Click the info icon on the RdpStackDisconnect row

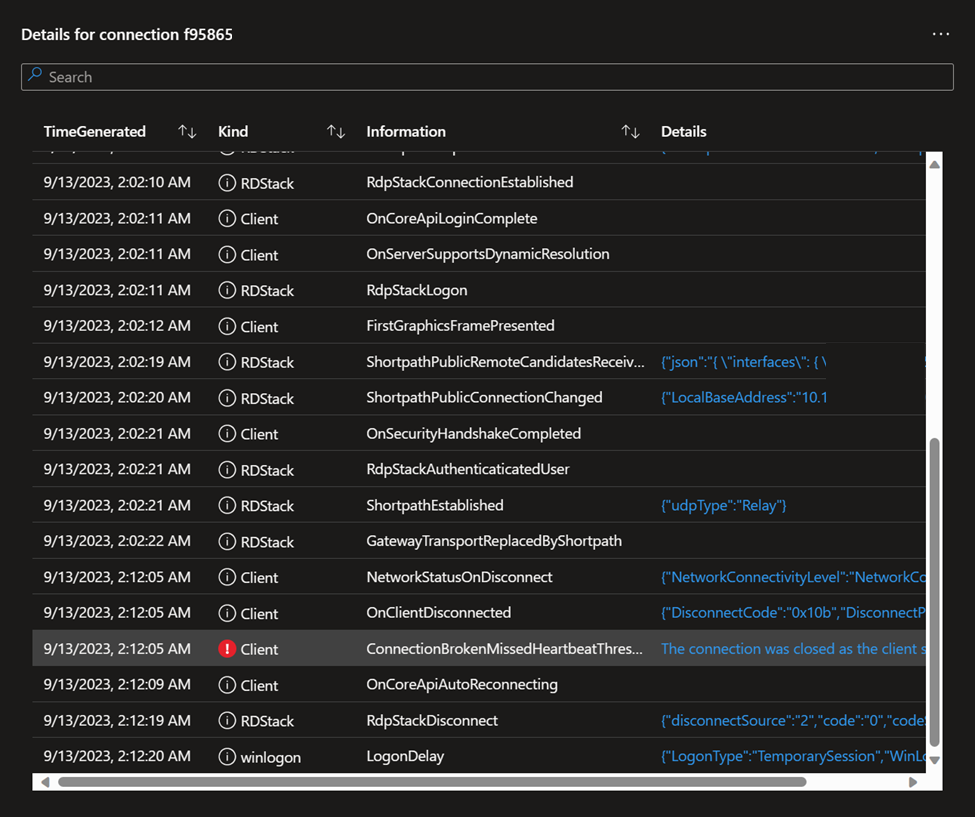point(226,720)
